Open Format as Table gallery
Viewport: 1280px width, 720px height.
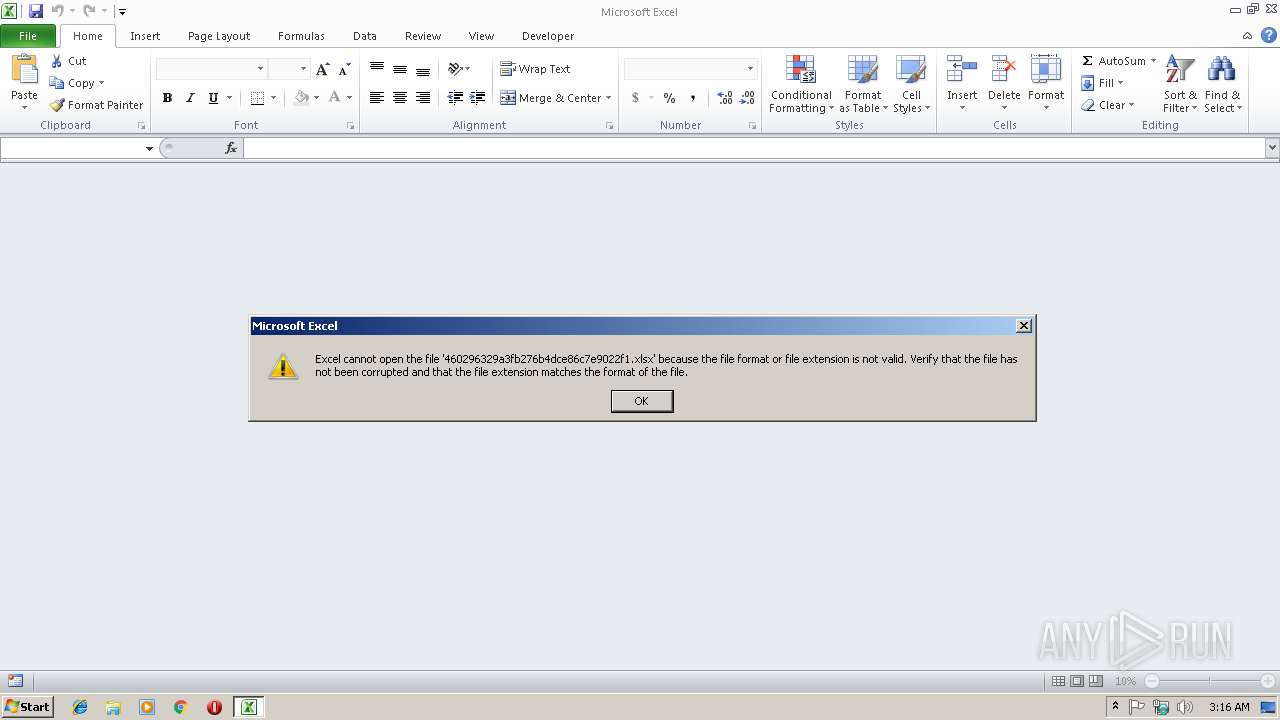(863, 84)
